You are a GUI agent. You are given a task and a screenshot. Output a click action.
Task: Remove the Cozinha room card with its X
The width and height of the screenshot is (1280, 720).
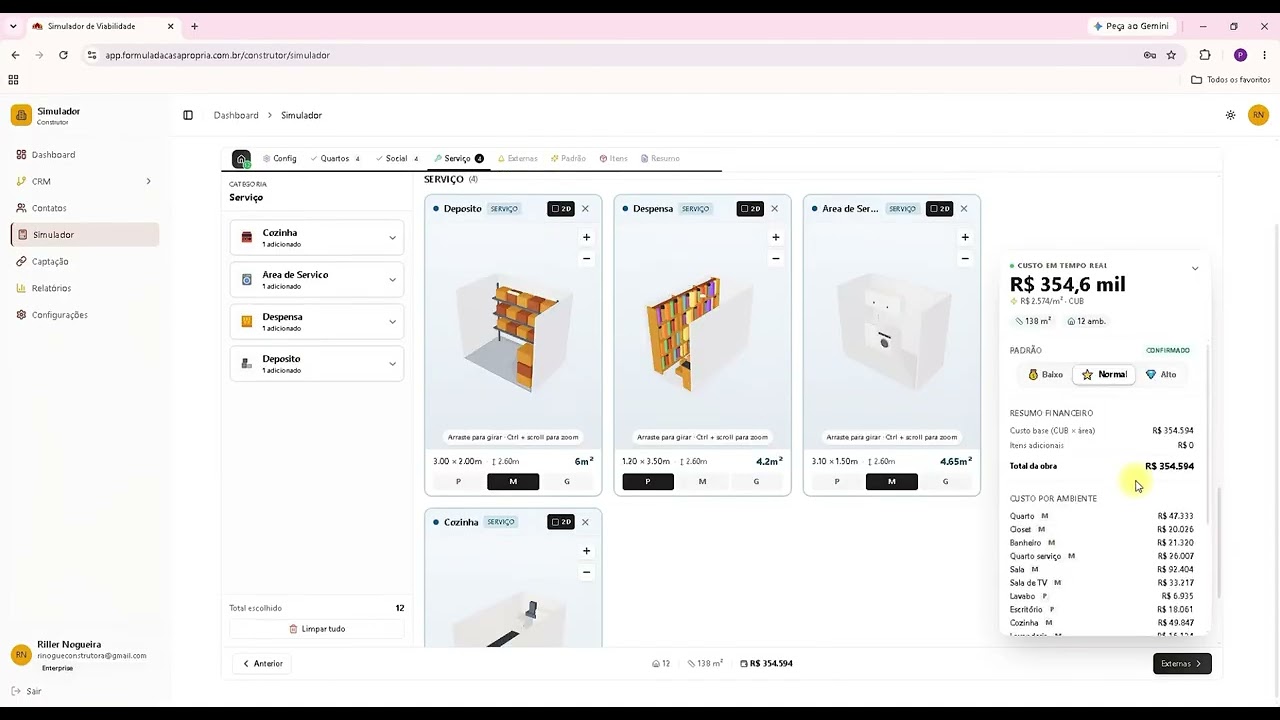(585, 522)
